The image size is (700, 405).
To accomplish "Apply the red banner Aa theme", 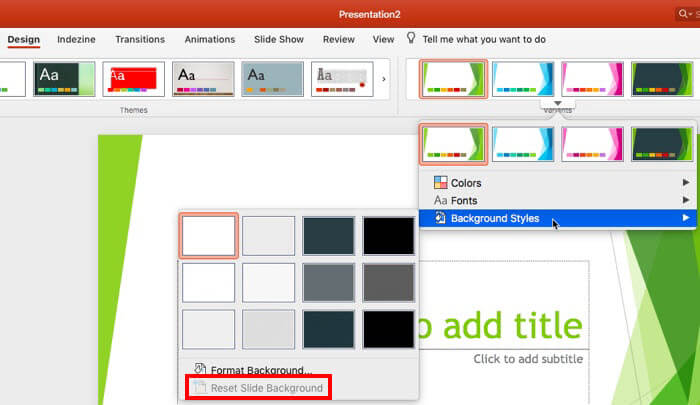I will point(133,79).
